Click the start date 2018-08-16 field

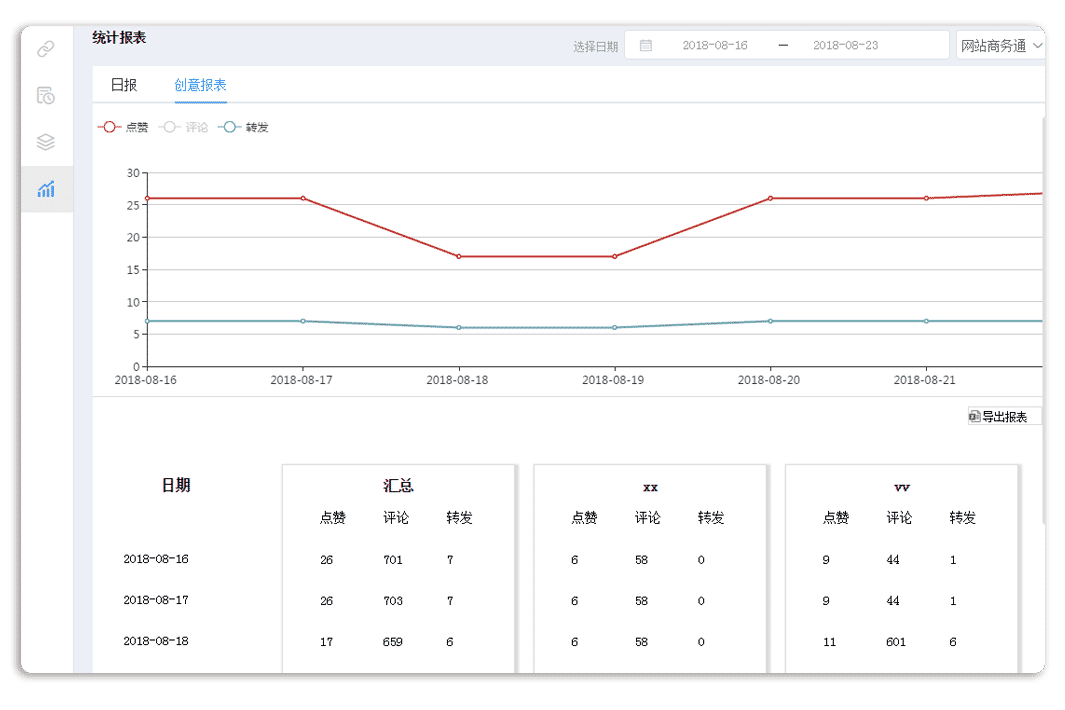click(714, 45)
